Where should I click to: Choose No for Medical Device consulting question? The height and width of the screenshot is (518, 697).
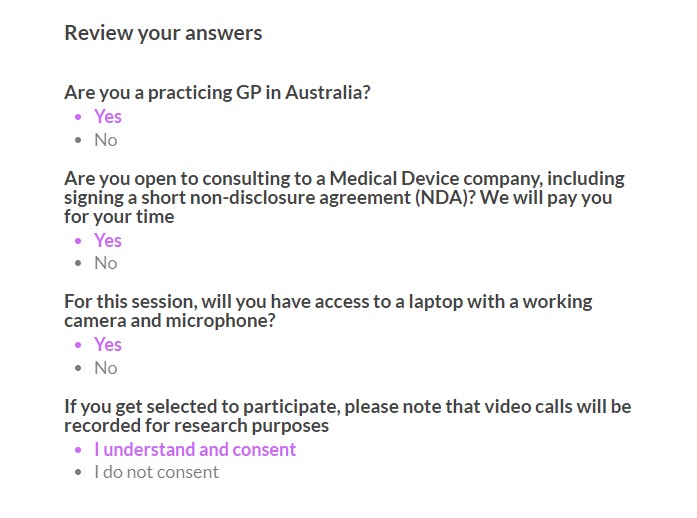(x=106, y=263)
